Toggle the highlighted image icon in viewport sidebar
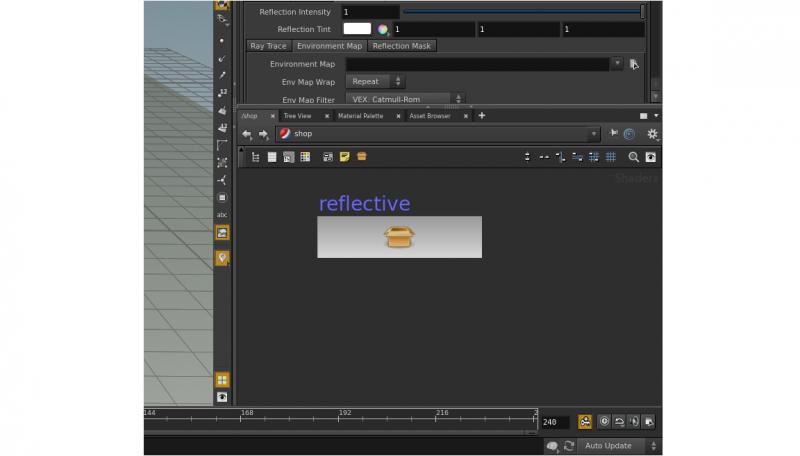Screen dimensions: 800x456 click(x=222, y=232)
